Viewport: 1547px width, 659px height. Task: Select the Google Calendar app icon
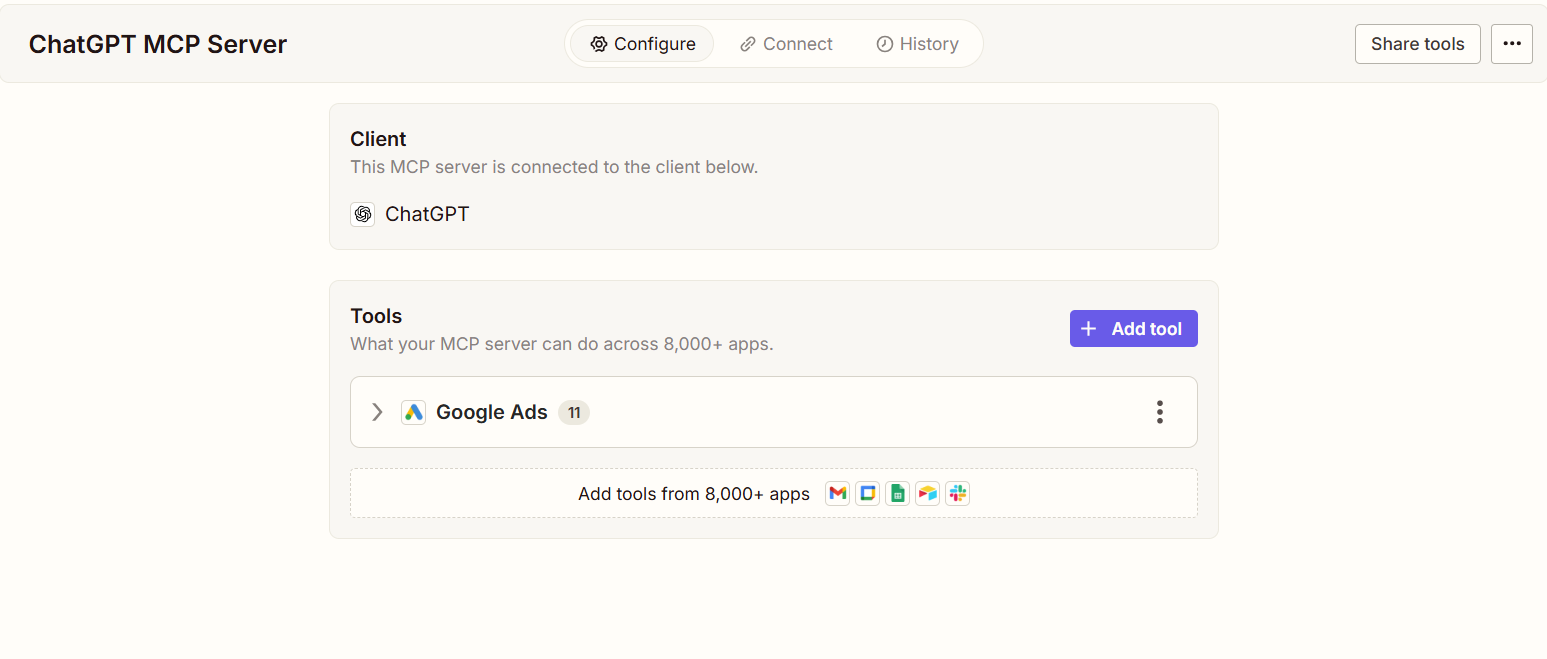pos(867,493)
